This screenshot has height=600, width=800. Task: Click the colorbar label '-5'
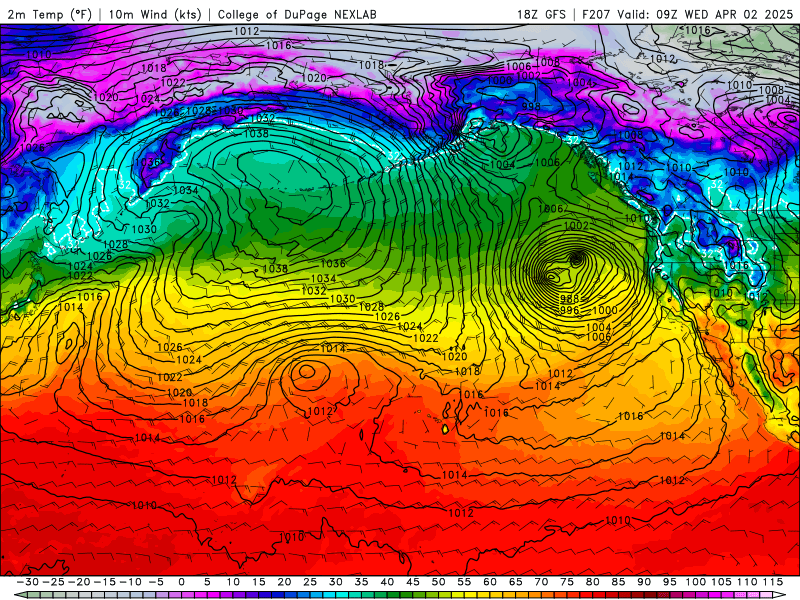pyautogui.click(x=156, y=582)
